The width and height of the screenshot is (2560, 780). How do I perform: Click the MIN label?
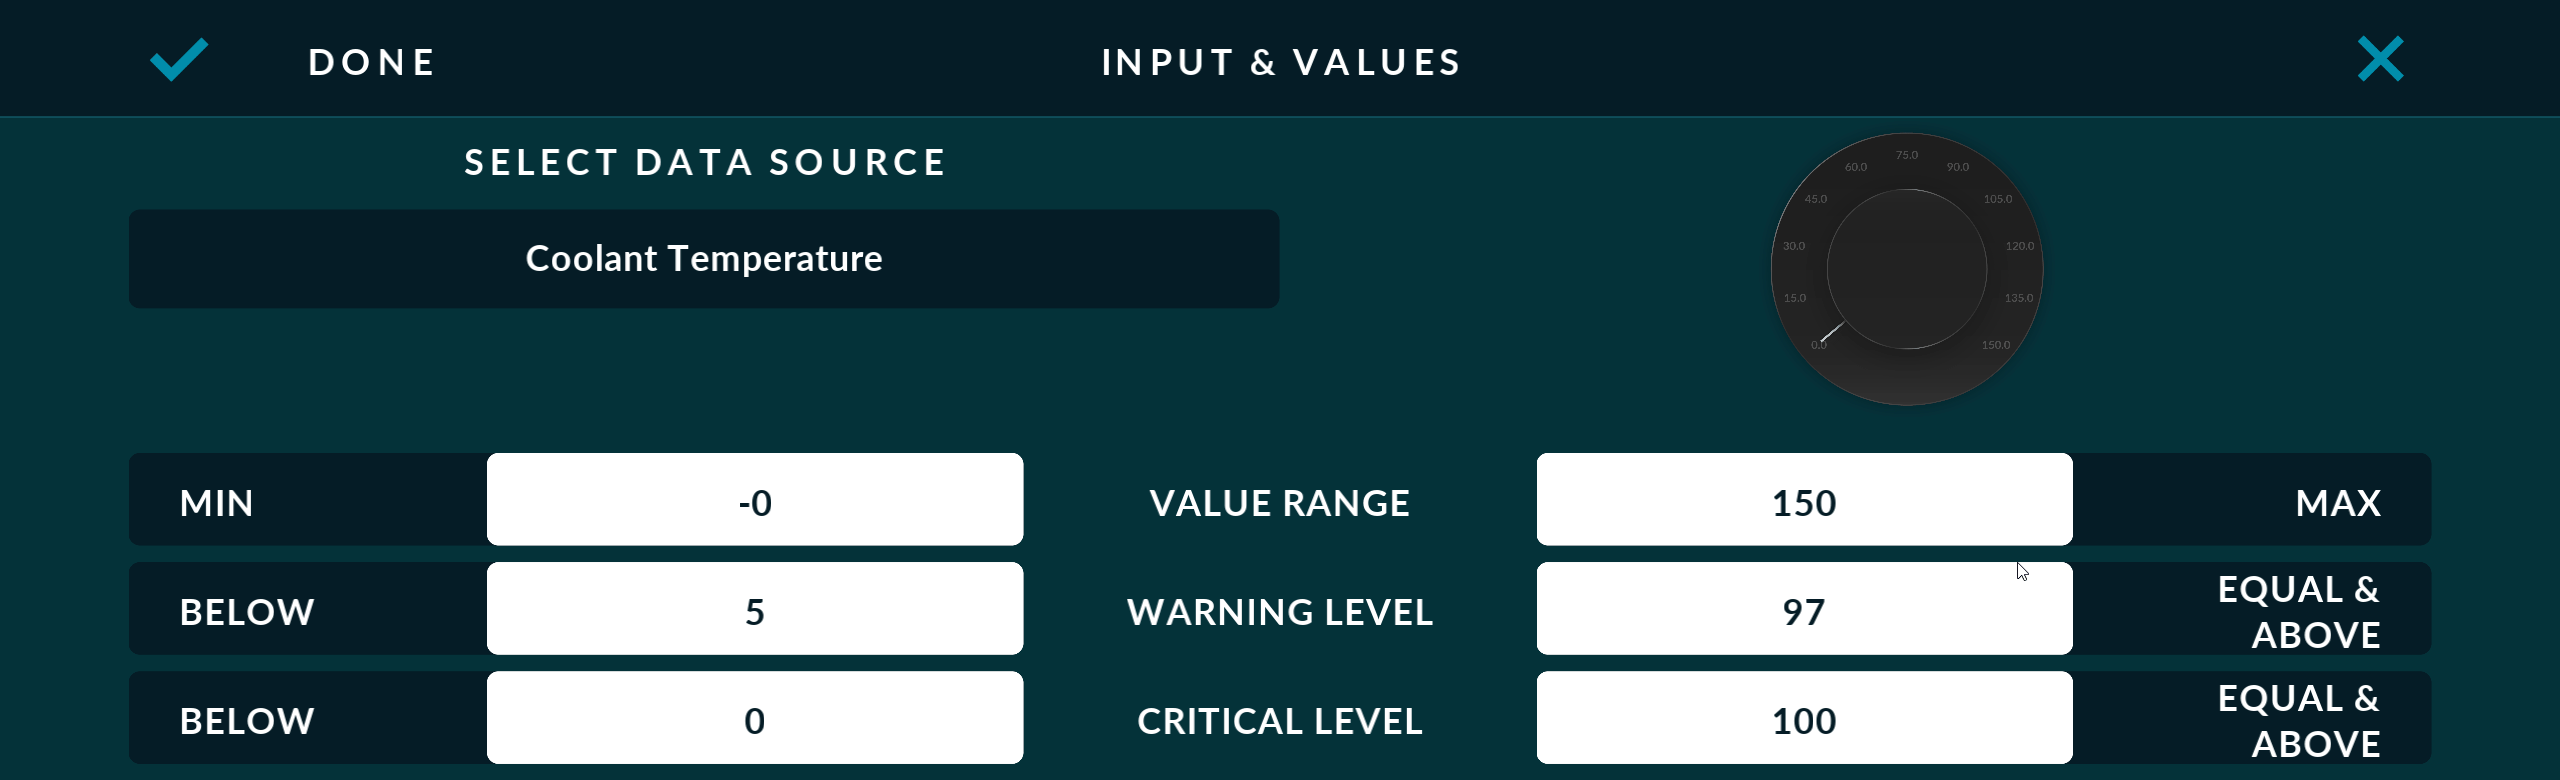216,503
